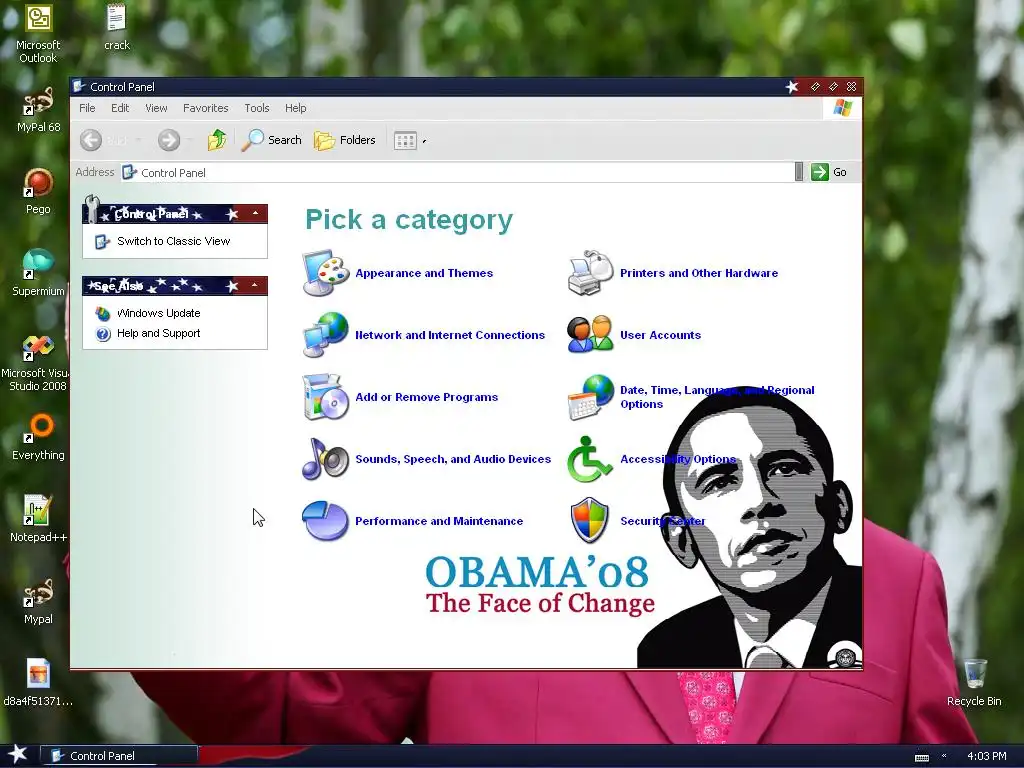The width and height of the screenshot is (1024, 768).
Task: Collapse the See Also sidebar section
Action: [255, 285]
